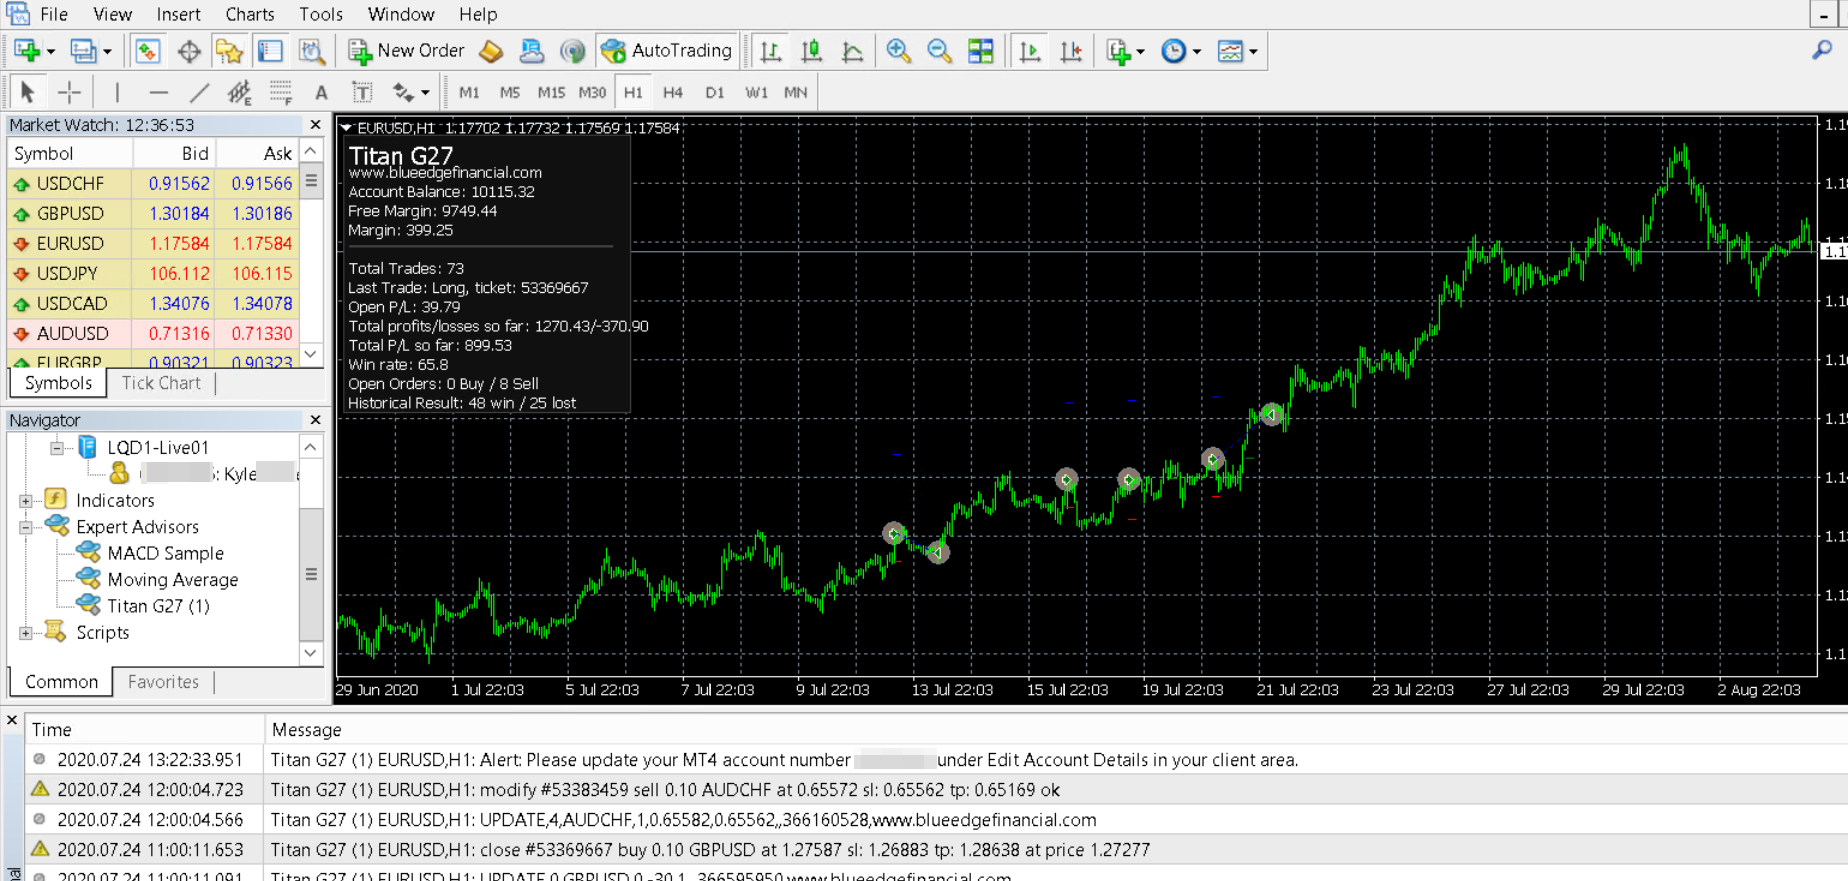Close the Market Watch panel

[315, 125]
